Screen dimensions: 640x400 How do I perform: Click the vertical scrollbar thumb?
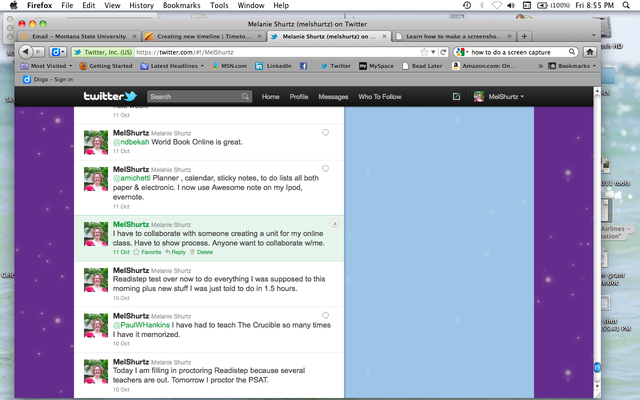(597, 367)
